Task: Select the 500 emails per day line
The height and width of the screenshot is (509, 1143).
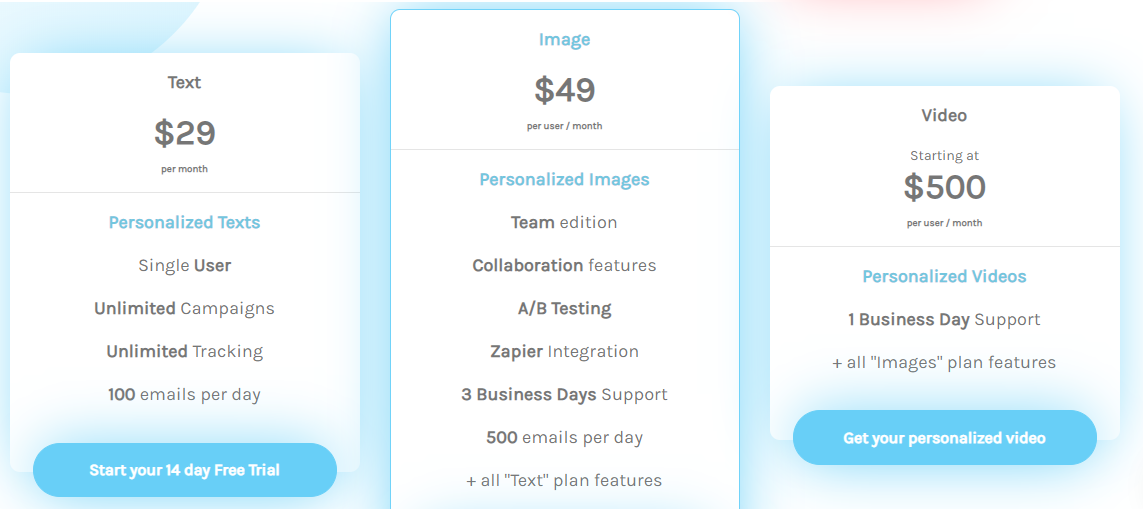Action: point(564,438)
